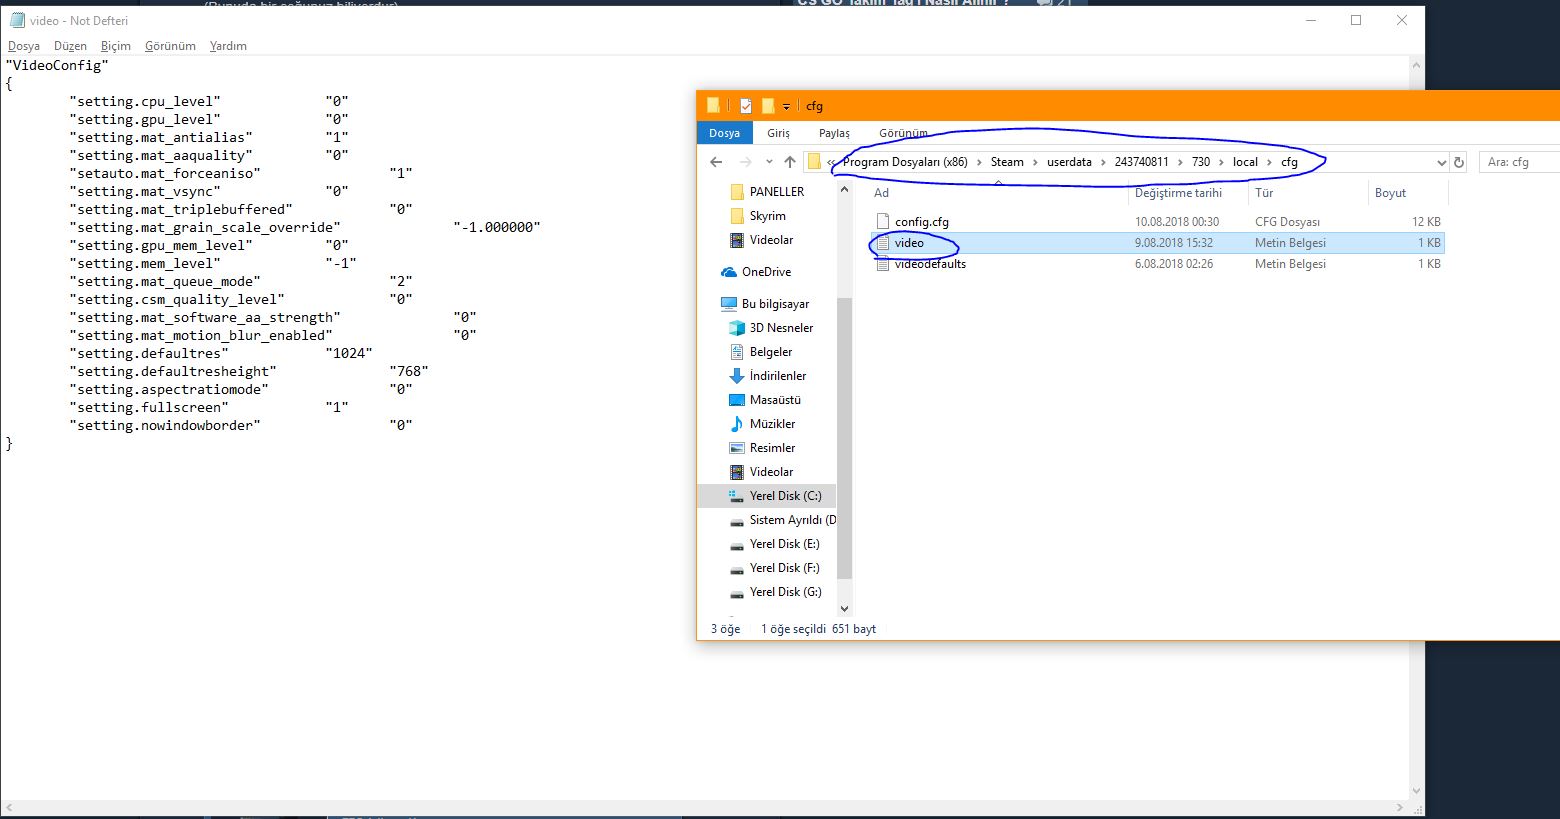Select the local breadcrumb segment

(x=1245, y=162)
